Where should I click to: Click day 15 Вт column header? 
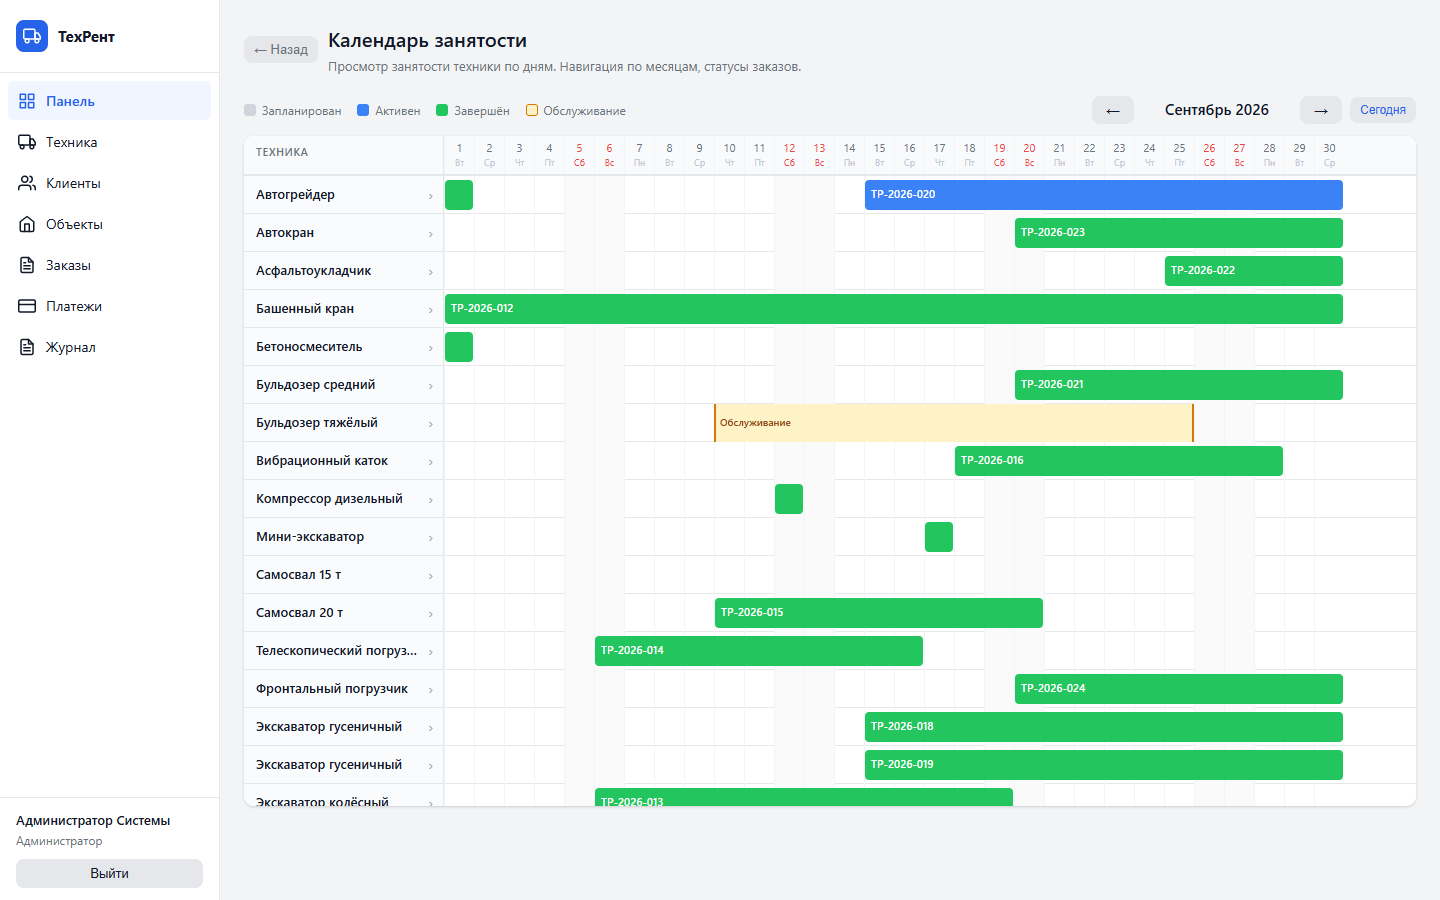(879, 155)
